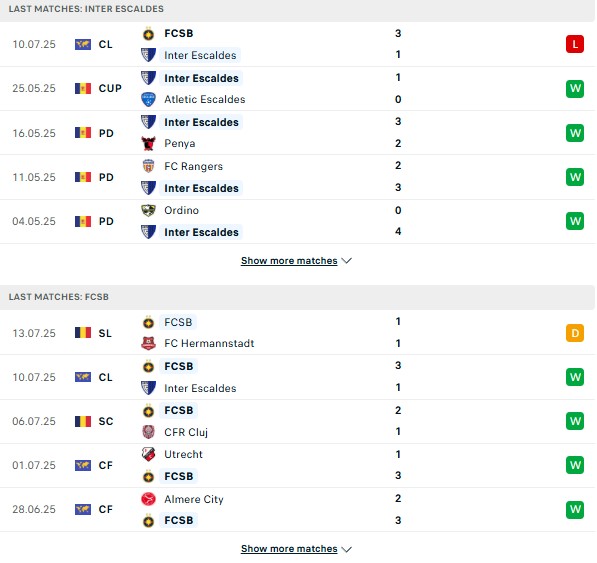Image resolution: width=597 pixels, height=563 pixels.
Task: Open the FC Hermannstadt team link
Action: (209, 343)
